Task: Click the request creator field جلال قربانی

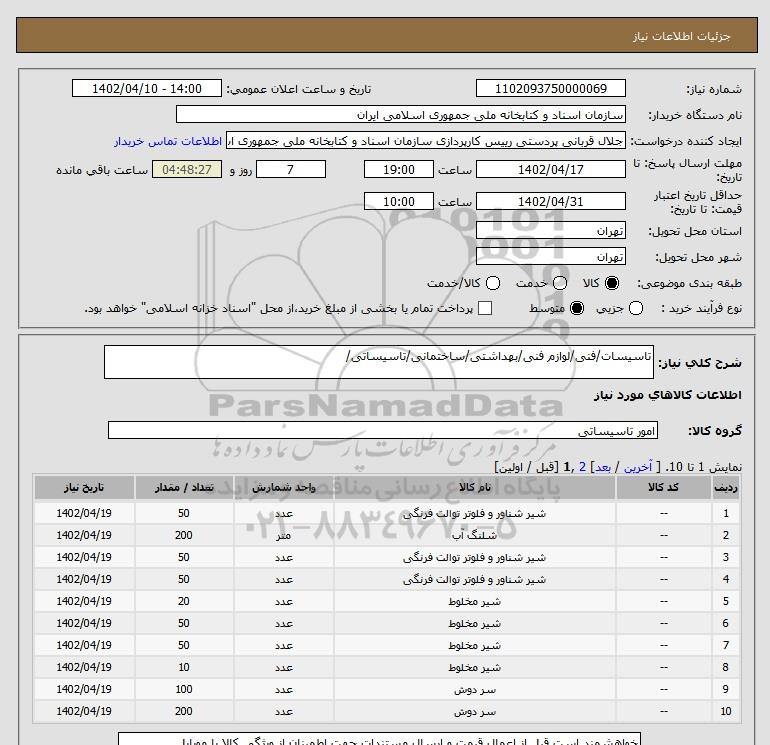Action: 426,140
